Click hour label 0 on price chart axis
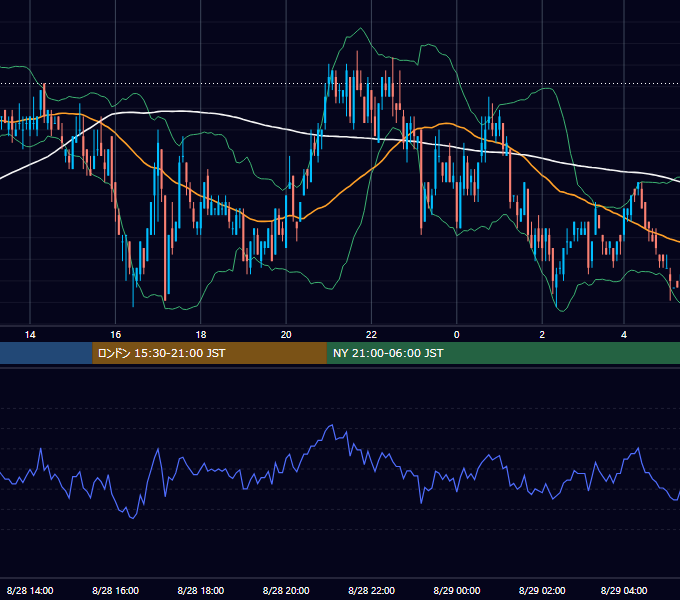This screenshot has height=600, width=680. pyautogui.click(x=457, y=335)
